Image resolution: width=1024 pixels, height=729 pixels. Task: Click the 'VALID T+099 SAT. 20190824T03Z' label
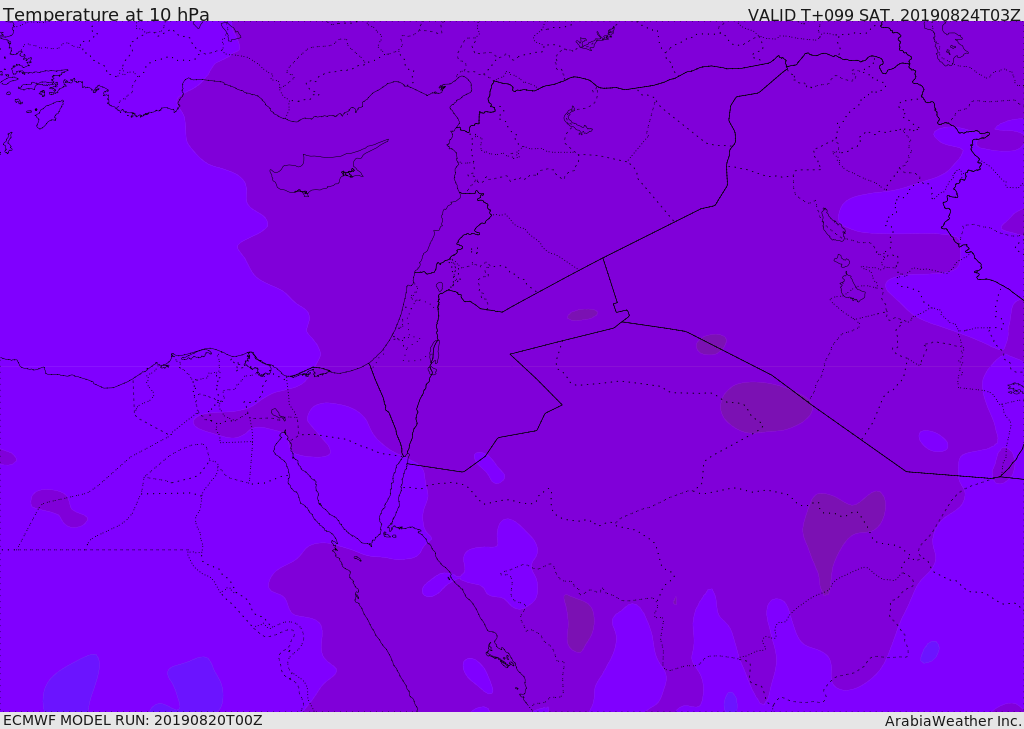click(x=884, y=15)
